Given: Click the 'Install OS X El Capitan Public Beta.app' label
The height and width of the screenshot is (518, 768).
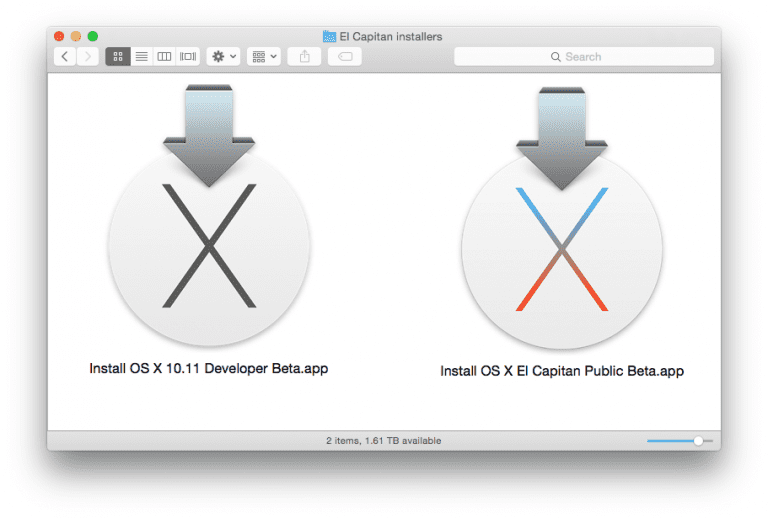Looking at the screenshot, I should click(562, 371).
